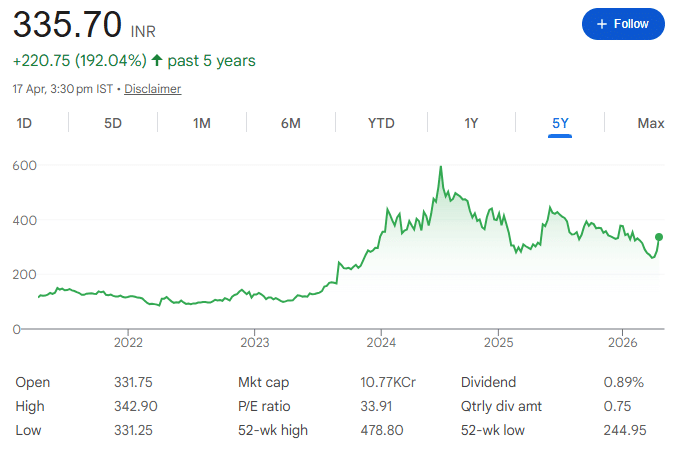The width and height of the screenshot is (677, 457).
Task: Click the chart's highest peak near 600
Action: click(440, 168)
